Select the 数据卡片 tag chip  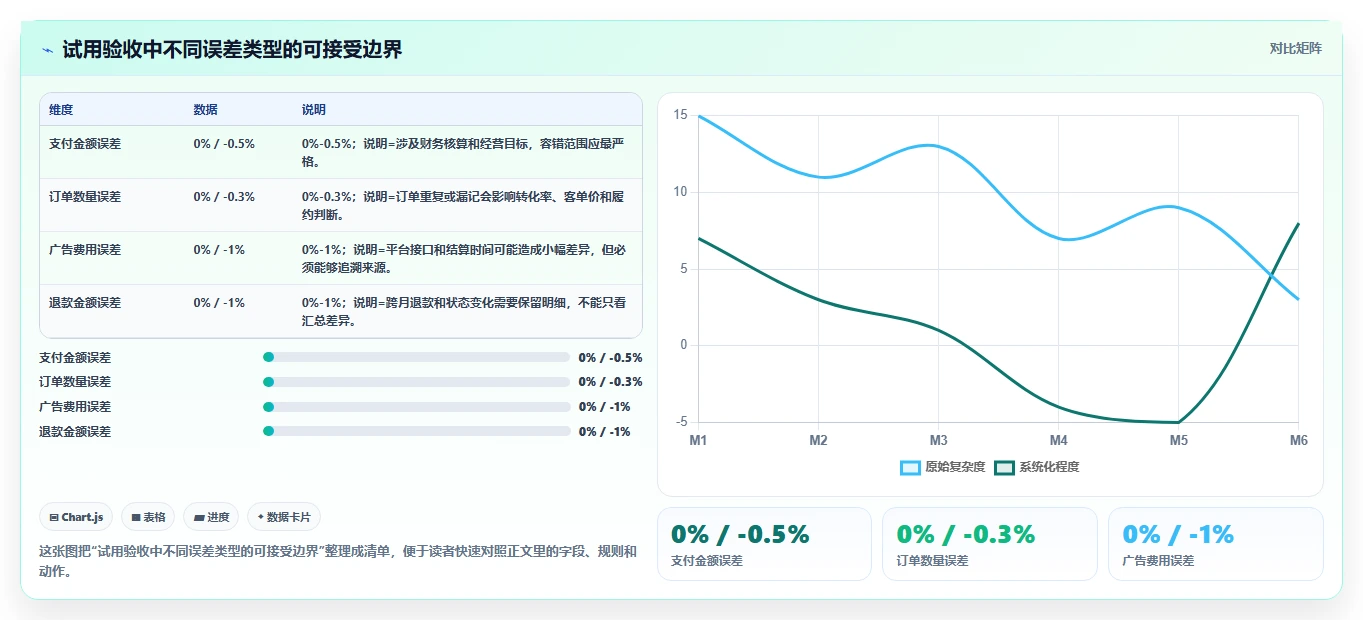click(x=284, y=517)
